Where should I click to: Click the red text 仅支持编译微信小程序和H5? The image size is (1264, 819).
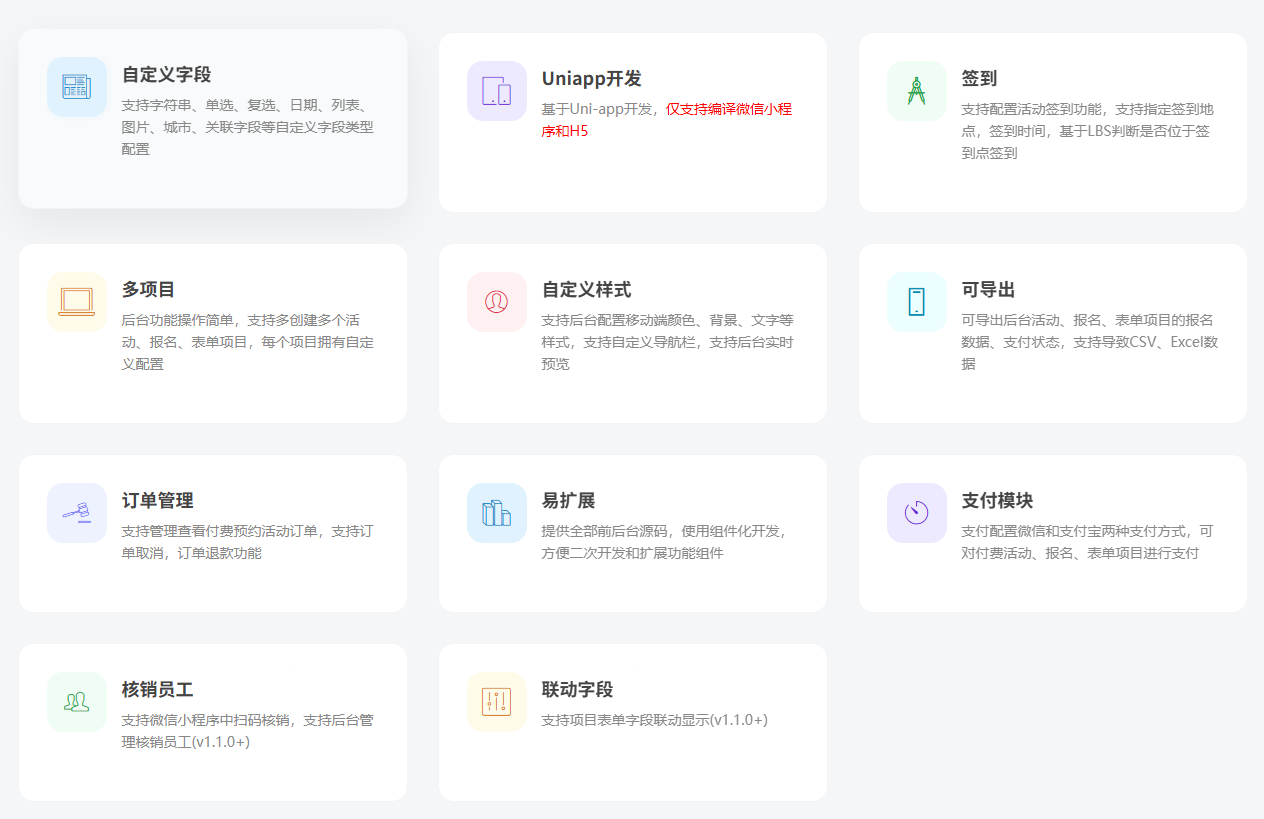click(x=728, y=109)
